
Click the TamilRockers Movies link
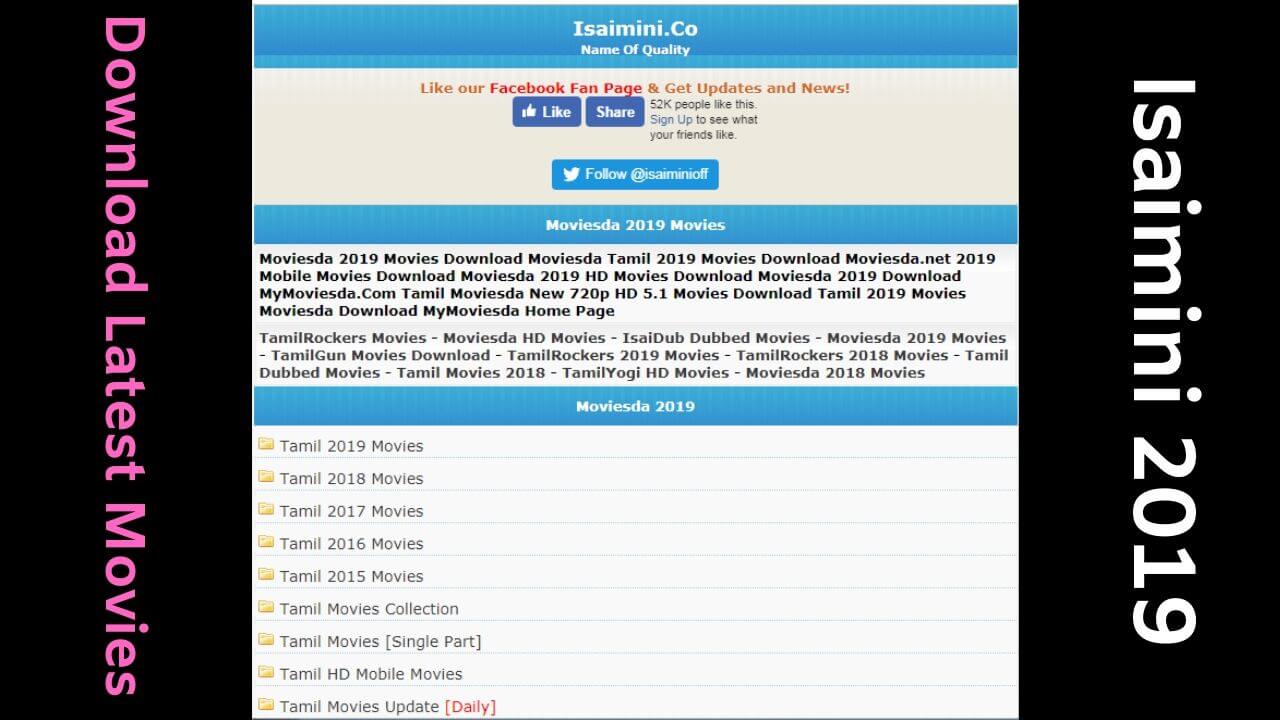point(343,338)
